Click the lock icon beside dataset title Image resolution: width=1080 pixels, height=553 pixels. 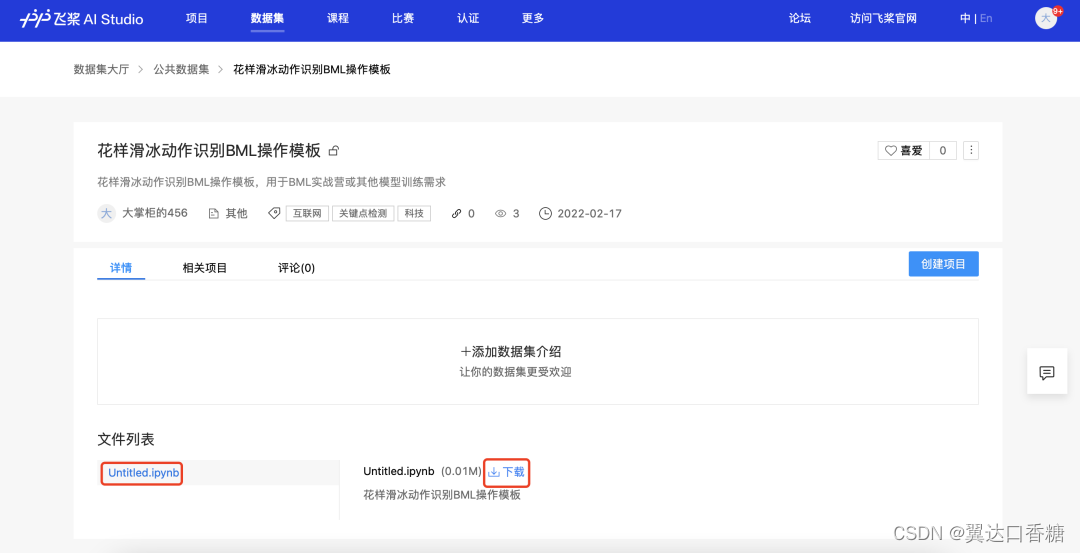tap(334, 150)
